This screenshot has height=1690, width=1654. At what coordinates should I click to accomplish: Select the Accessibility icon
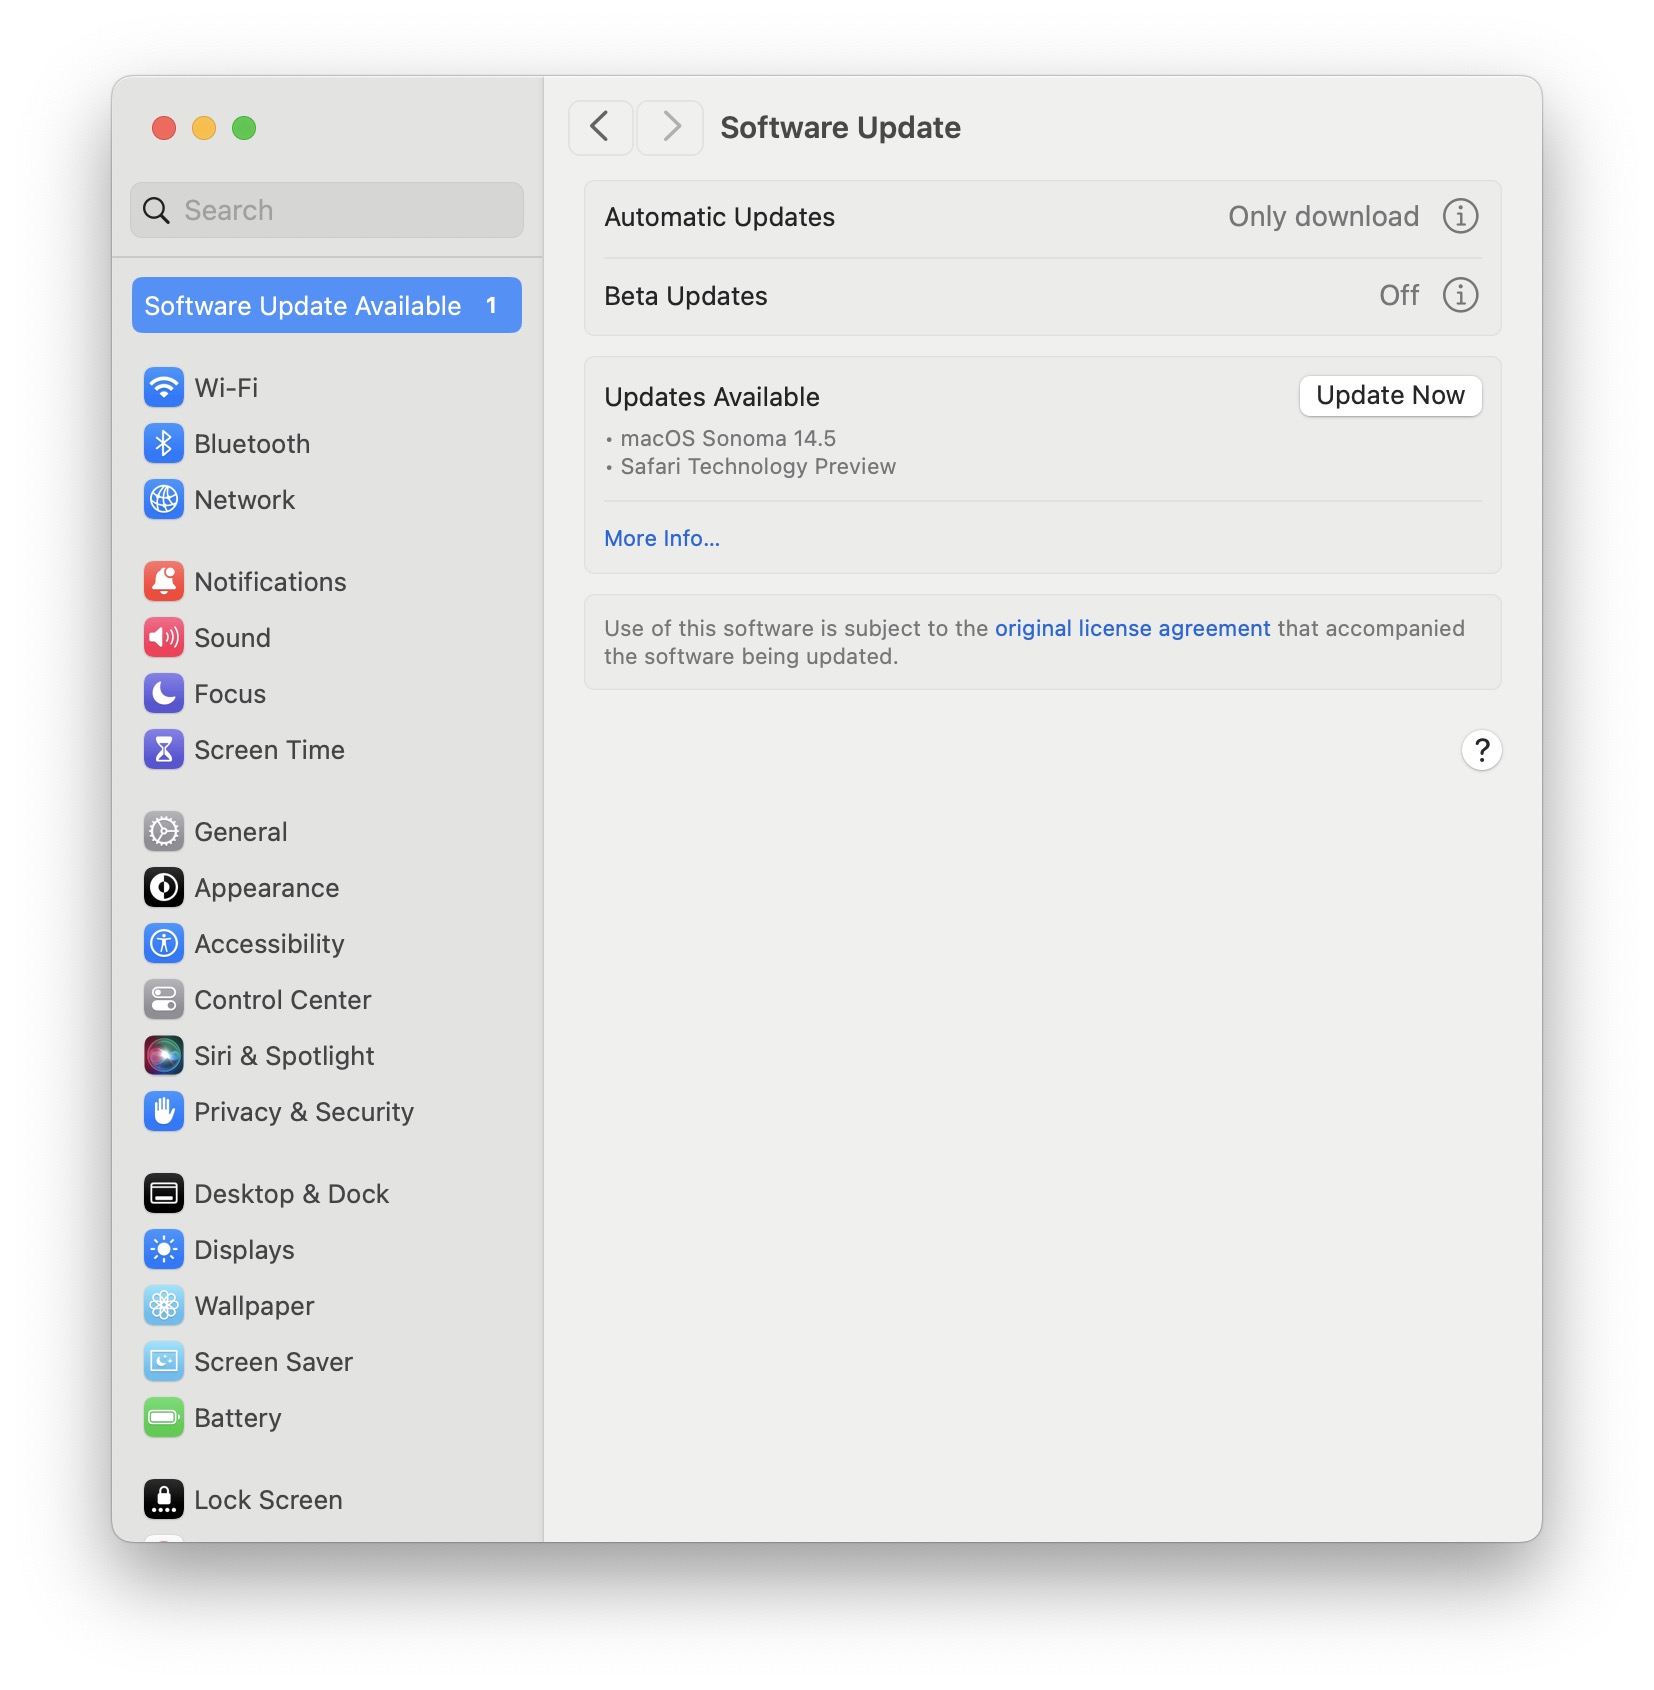[x=163, y=944]
